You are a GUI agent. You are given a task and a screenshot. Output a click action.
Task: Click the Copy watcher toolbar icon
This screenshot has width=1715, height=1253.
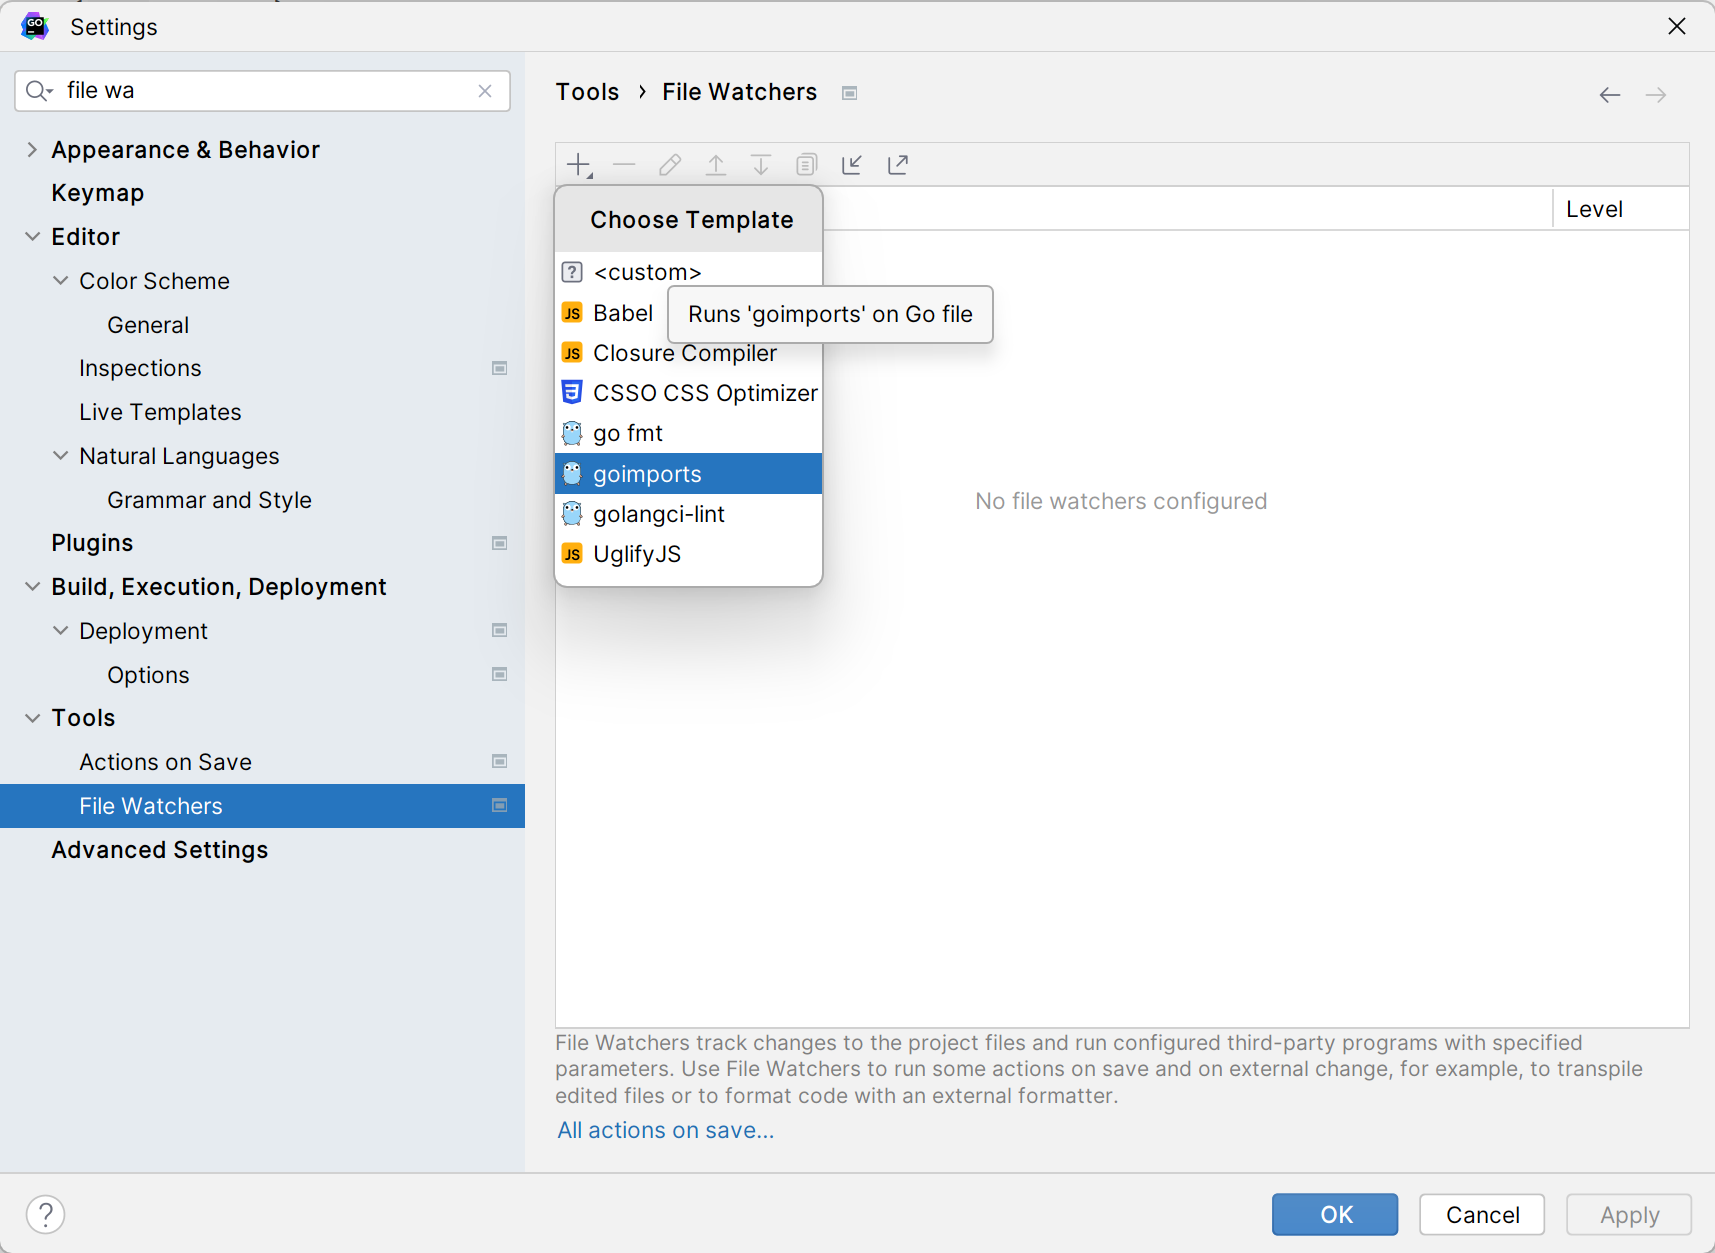pyautogui.click(x=807, y=165)
